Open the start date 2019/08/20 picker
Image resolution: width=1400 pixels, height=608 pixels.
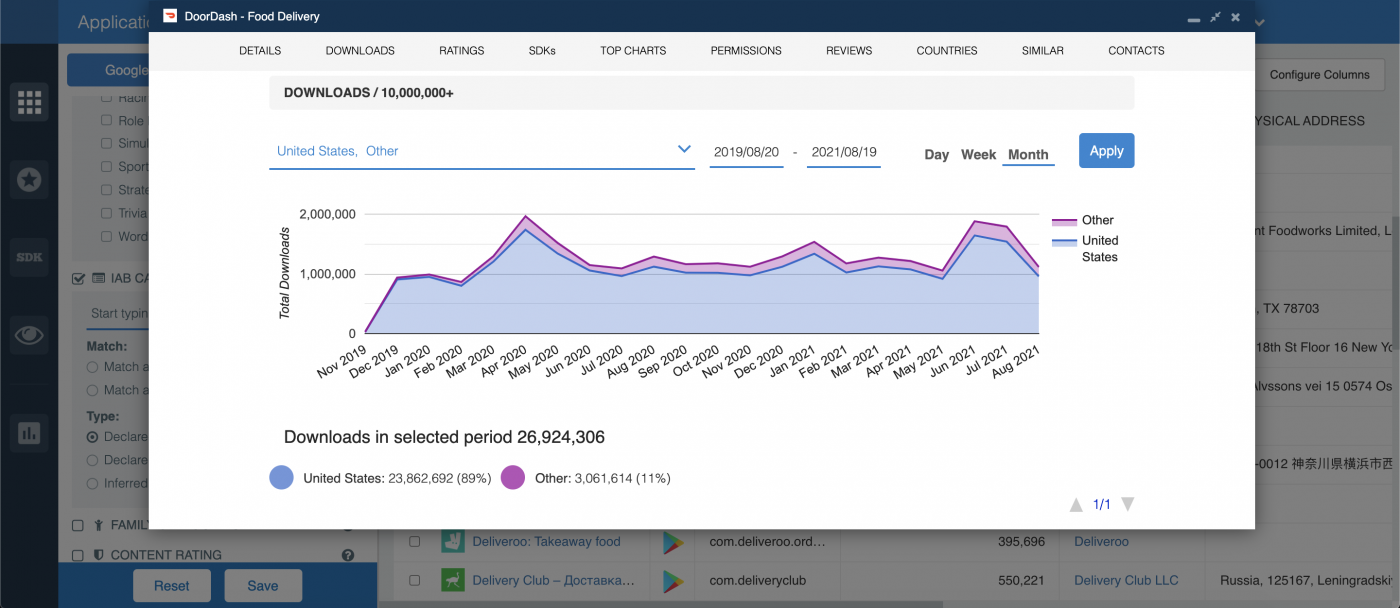[x=746, y=152]
